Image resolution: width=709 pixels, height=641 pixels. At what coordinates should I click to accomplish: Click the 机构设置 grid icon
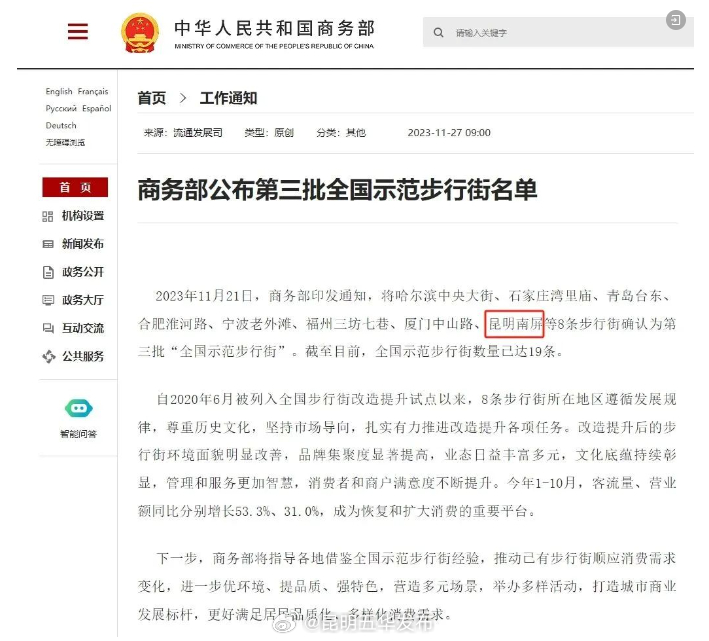click(x=47, y=217)
